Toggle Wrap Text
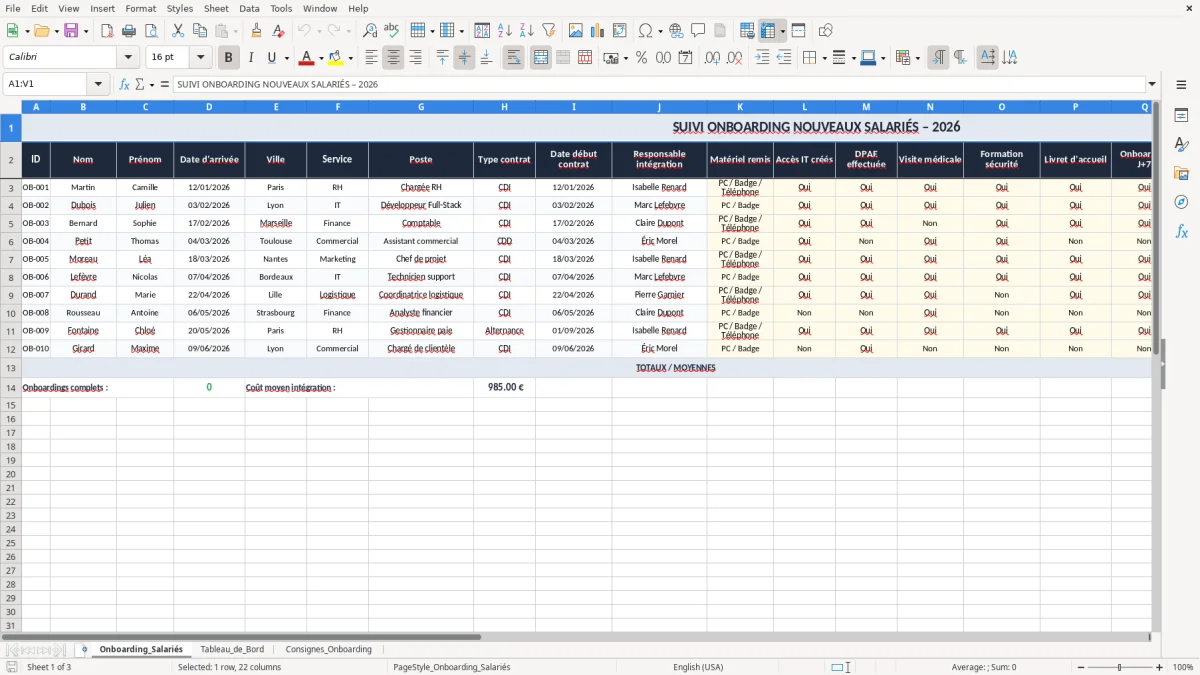 (x=513, y=58)
